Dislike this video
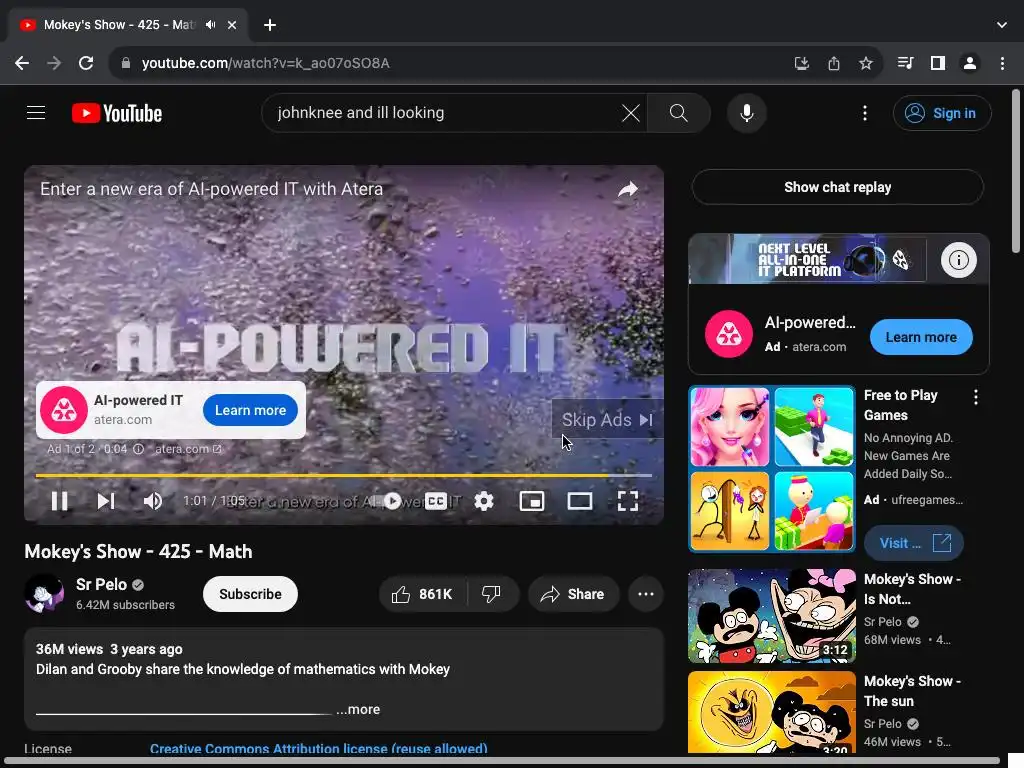 coord(492,594)
